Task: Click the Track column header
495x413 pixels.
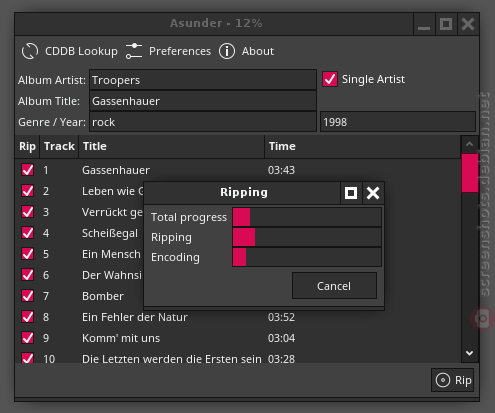Action: click(59, 146)
